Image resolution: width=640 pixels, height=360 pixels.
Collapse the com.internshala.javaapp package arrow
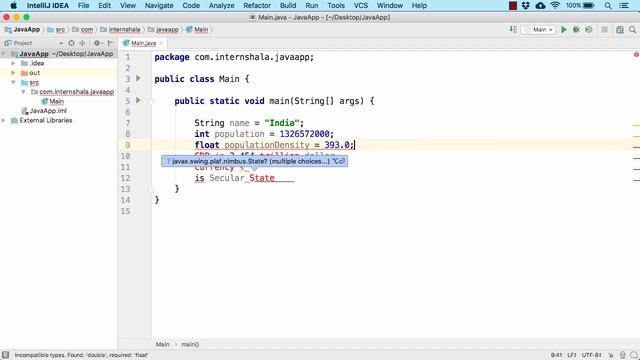coord(23,92)
